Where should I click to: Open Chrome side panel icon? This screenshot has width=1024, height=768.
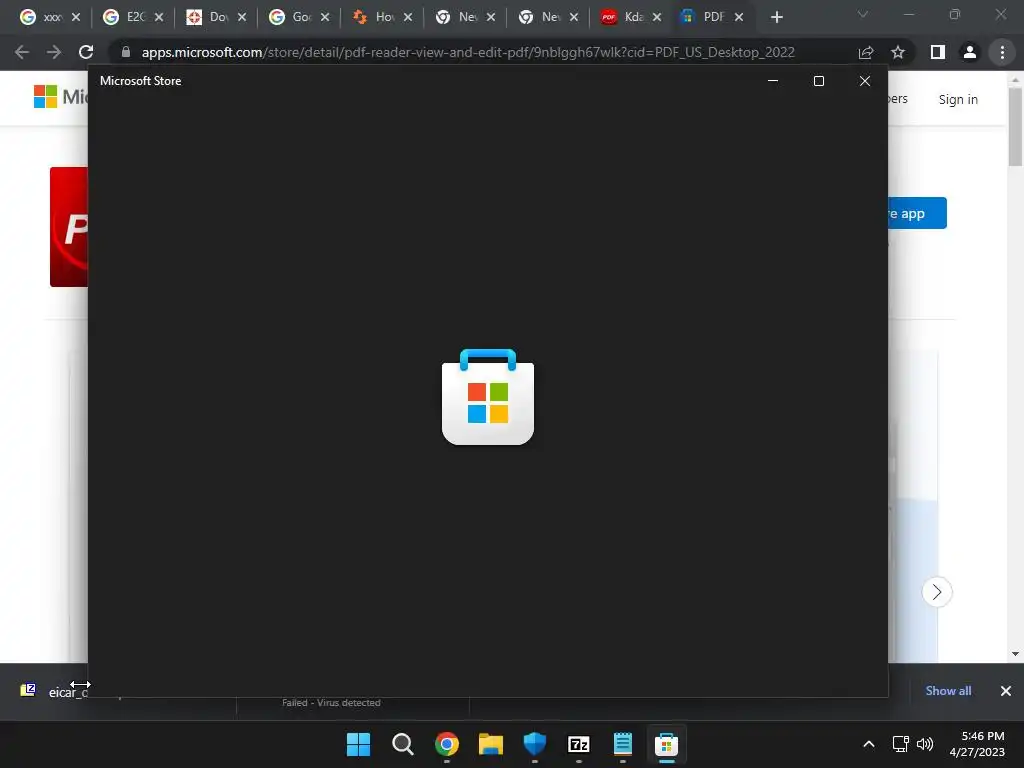pyautogui.click(x=938, y=52)
